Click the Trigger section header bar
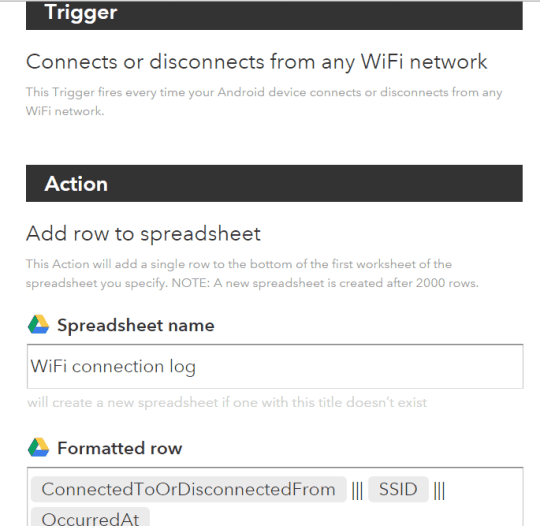 tap(274, 15)
